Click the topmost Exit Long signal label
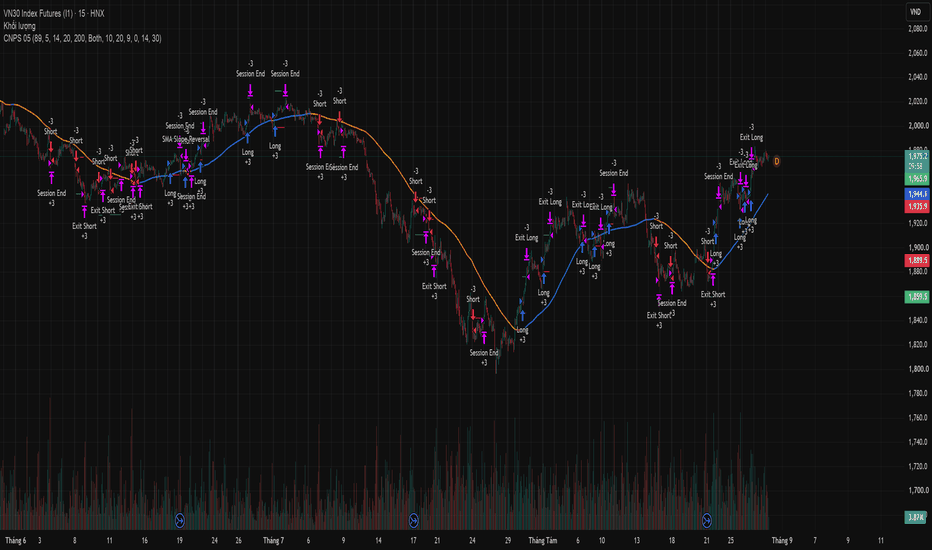932x550 pixels. pyautogui.click(x=751, y=137)
